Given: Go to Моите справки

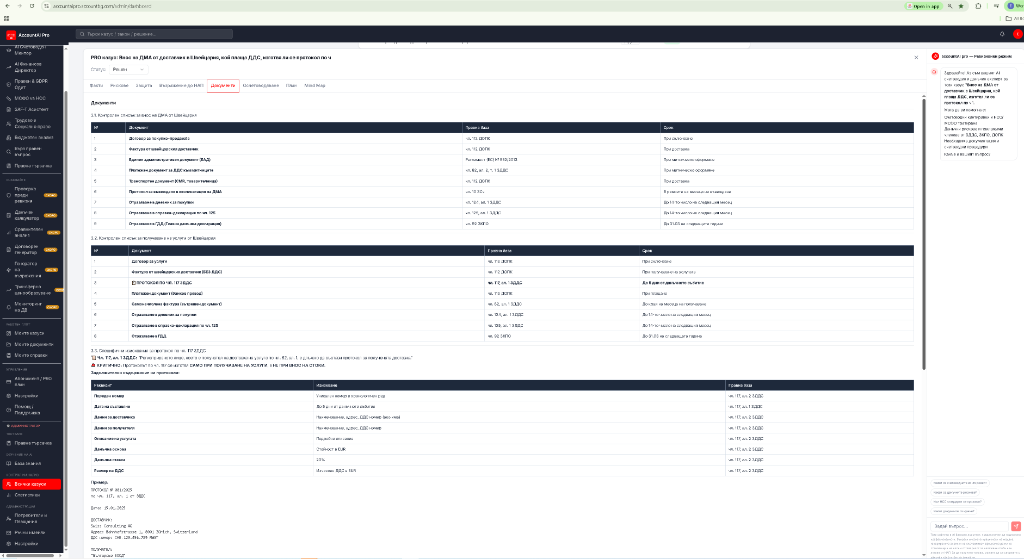Looking at the screenshot, I should (x=30, y=355).
